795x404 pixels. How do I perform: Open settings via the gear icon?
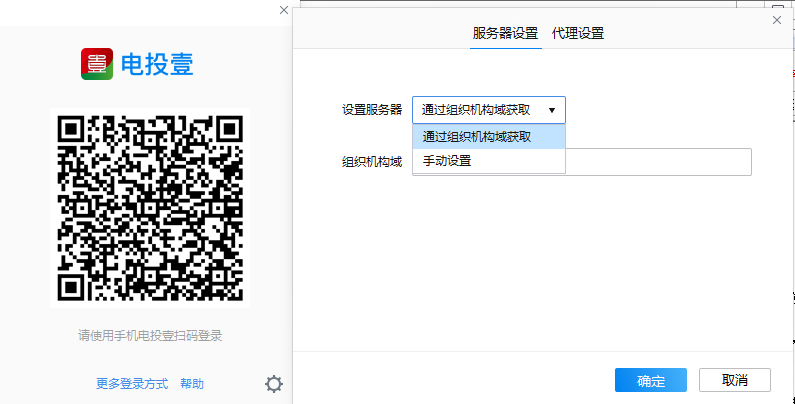click(x=274, y=384)
